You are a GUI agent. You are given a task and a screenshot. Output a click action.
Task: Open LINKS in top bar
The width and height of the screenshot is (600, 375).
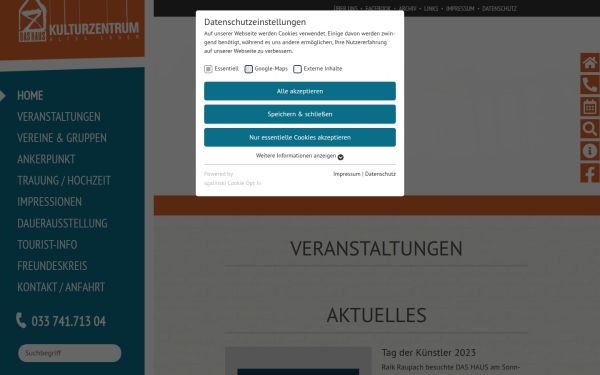point(431,8)
